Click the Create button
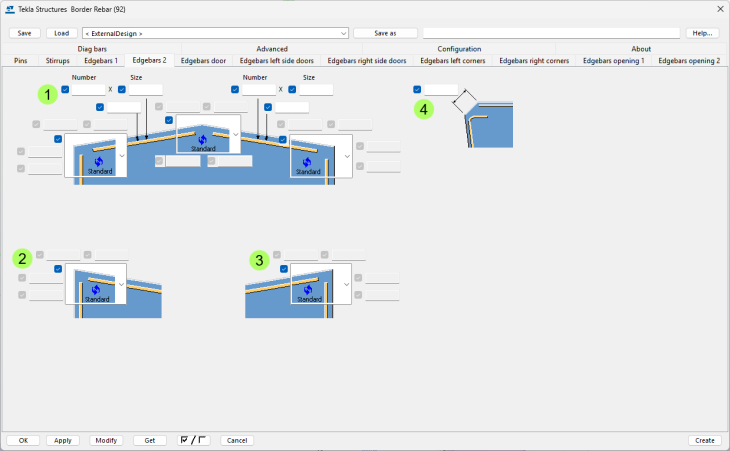 (704, 440)
